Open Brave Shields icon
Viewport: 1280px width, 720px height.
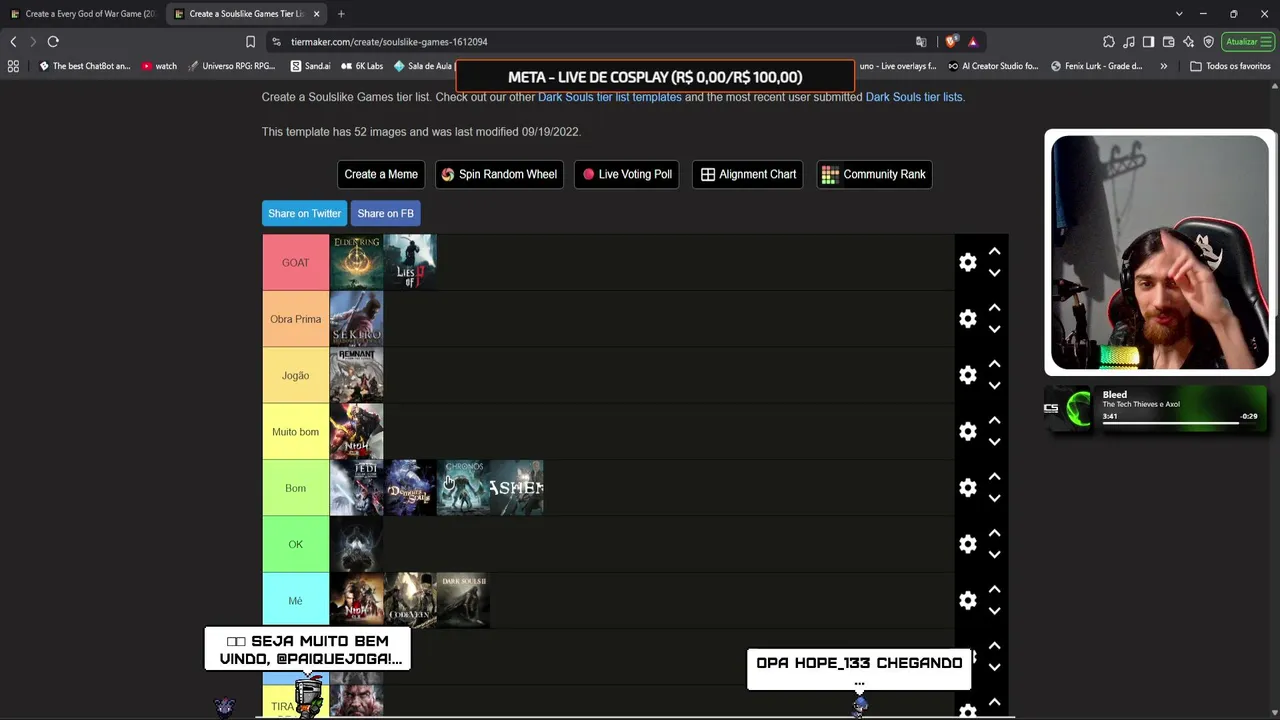pos(950,42)
